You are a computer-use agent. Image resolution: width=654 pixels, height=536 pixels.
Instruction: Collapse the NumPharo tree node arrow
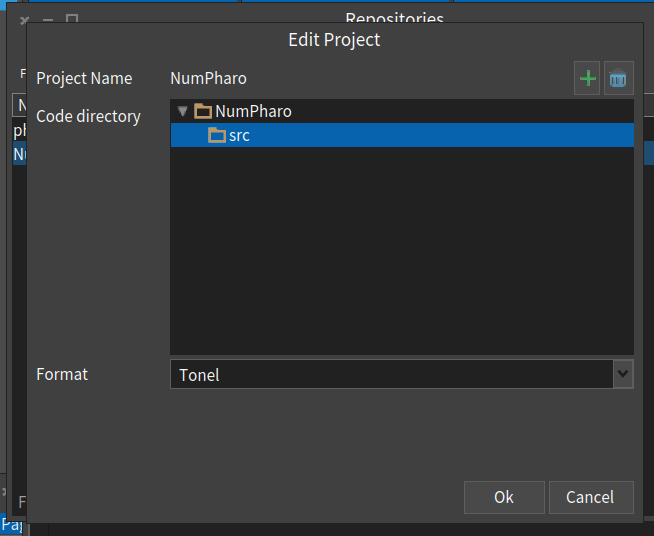tap(182, 111)
